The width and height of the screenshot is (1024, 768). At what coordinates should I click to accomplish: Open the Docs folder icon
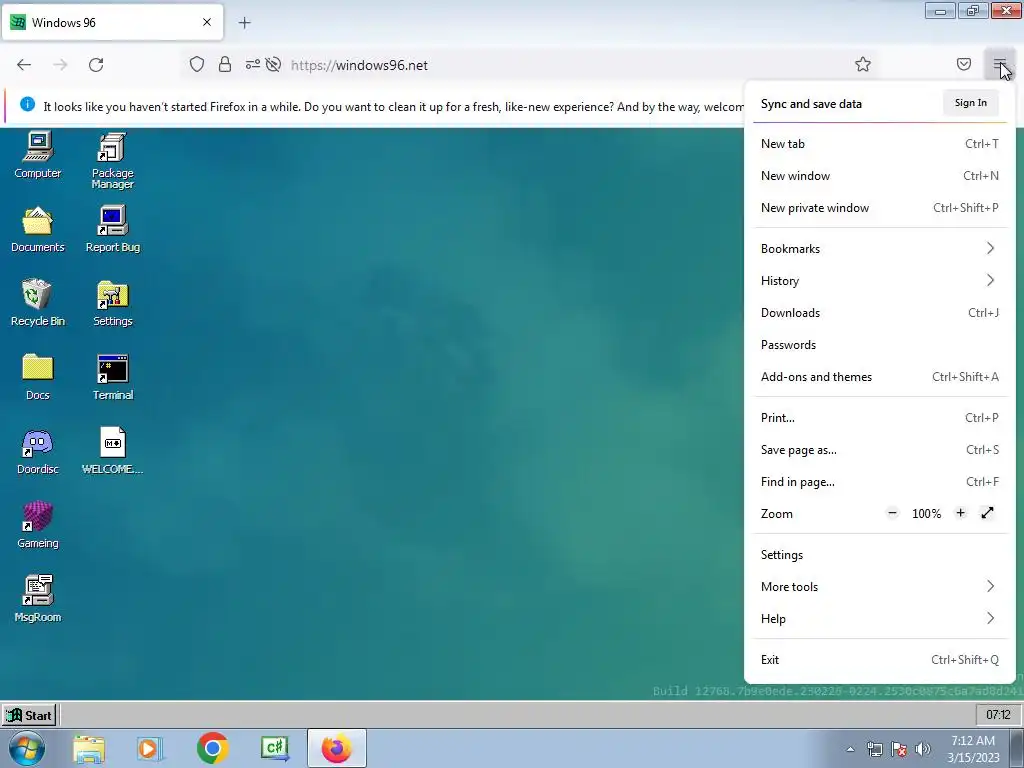(x=38, y=377)
